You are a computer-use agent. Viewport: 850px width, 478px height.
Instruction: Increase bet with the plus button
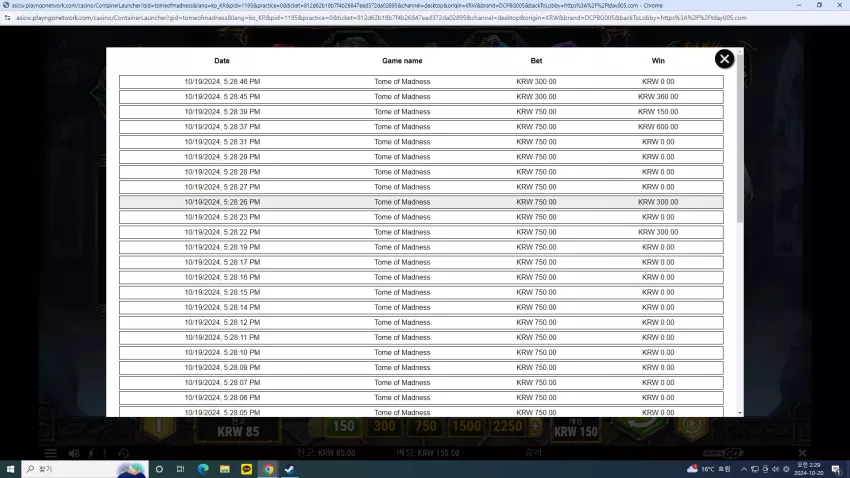535,427
